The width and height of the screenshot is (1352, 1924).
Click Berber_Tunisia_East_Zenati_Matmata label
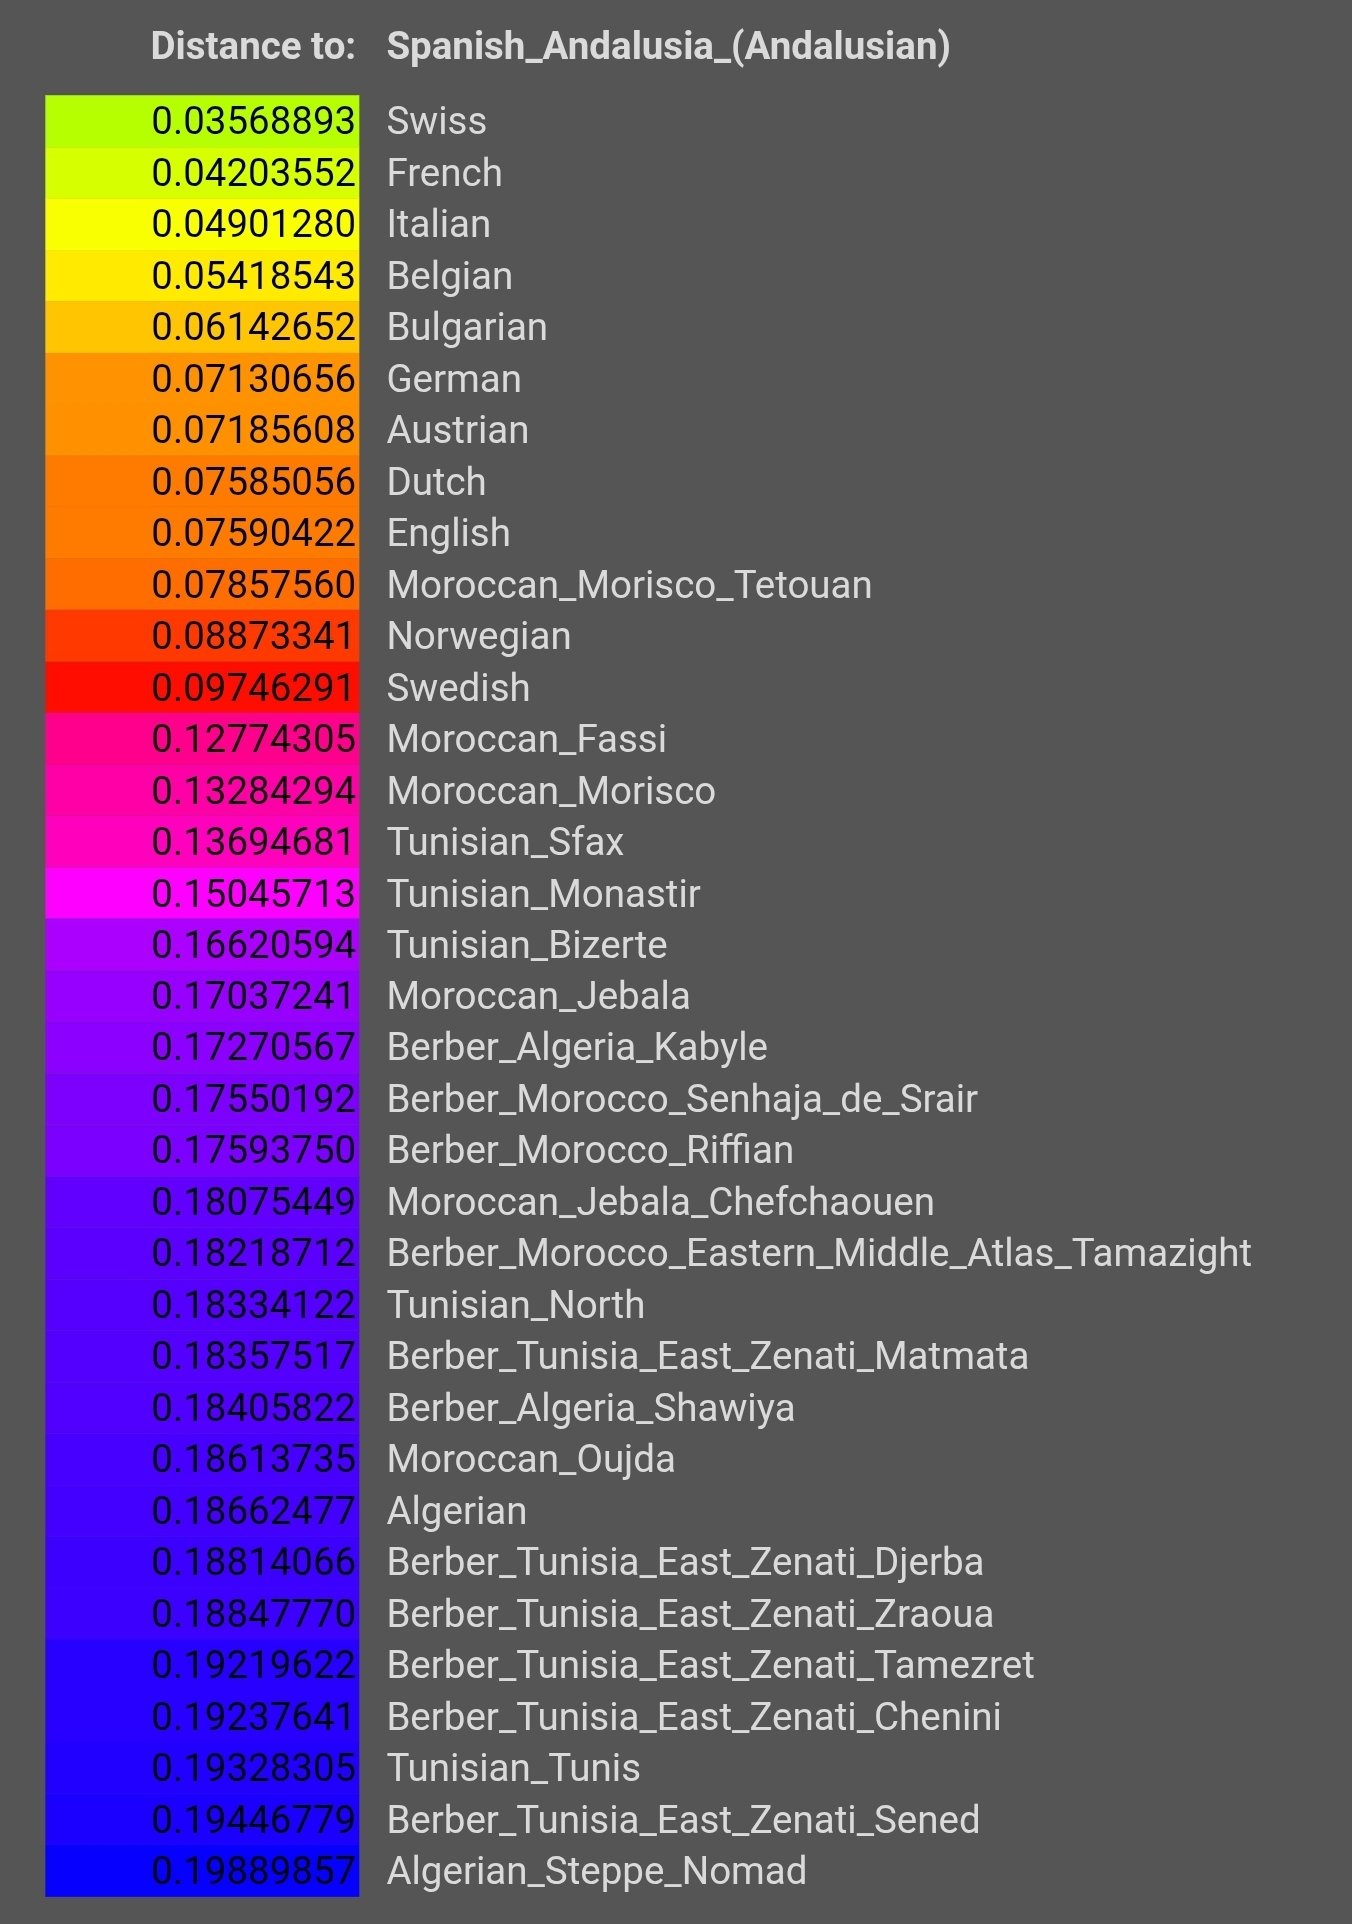click(x=708, y=1356)
